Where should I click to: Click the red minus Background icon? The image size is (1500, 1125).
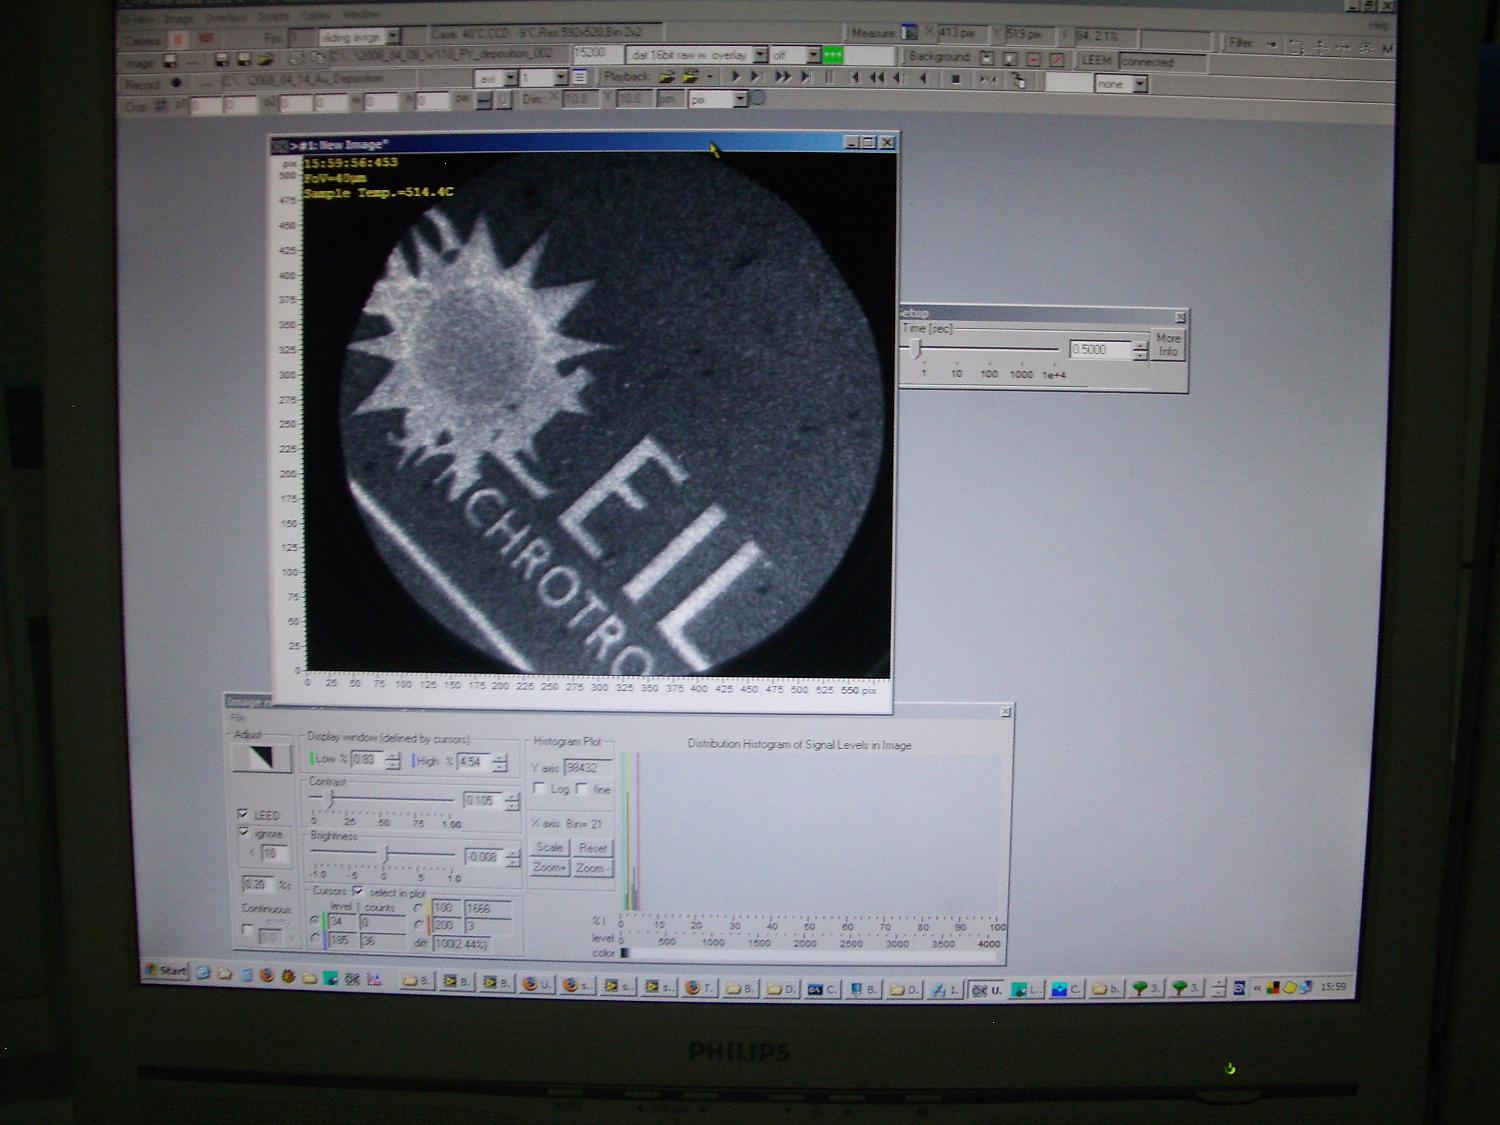(1033, 60)
